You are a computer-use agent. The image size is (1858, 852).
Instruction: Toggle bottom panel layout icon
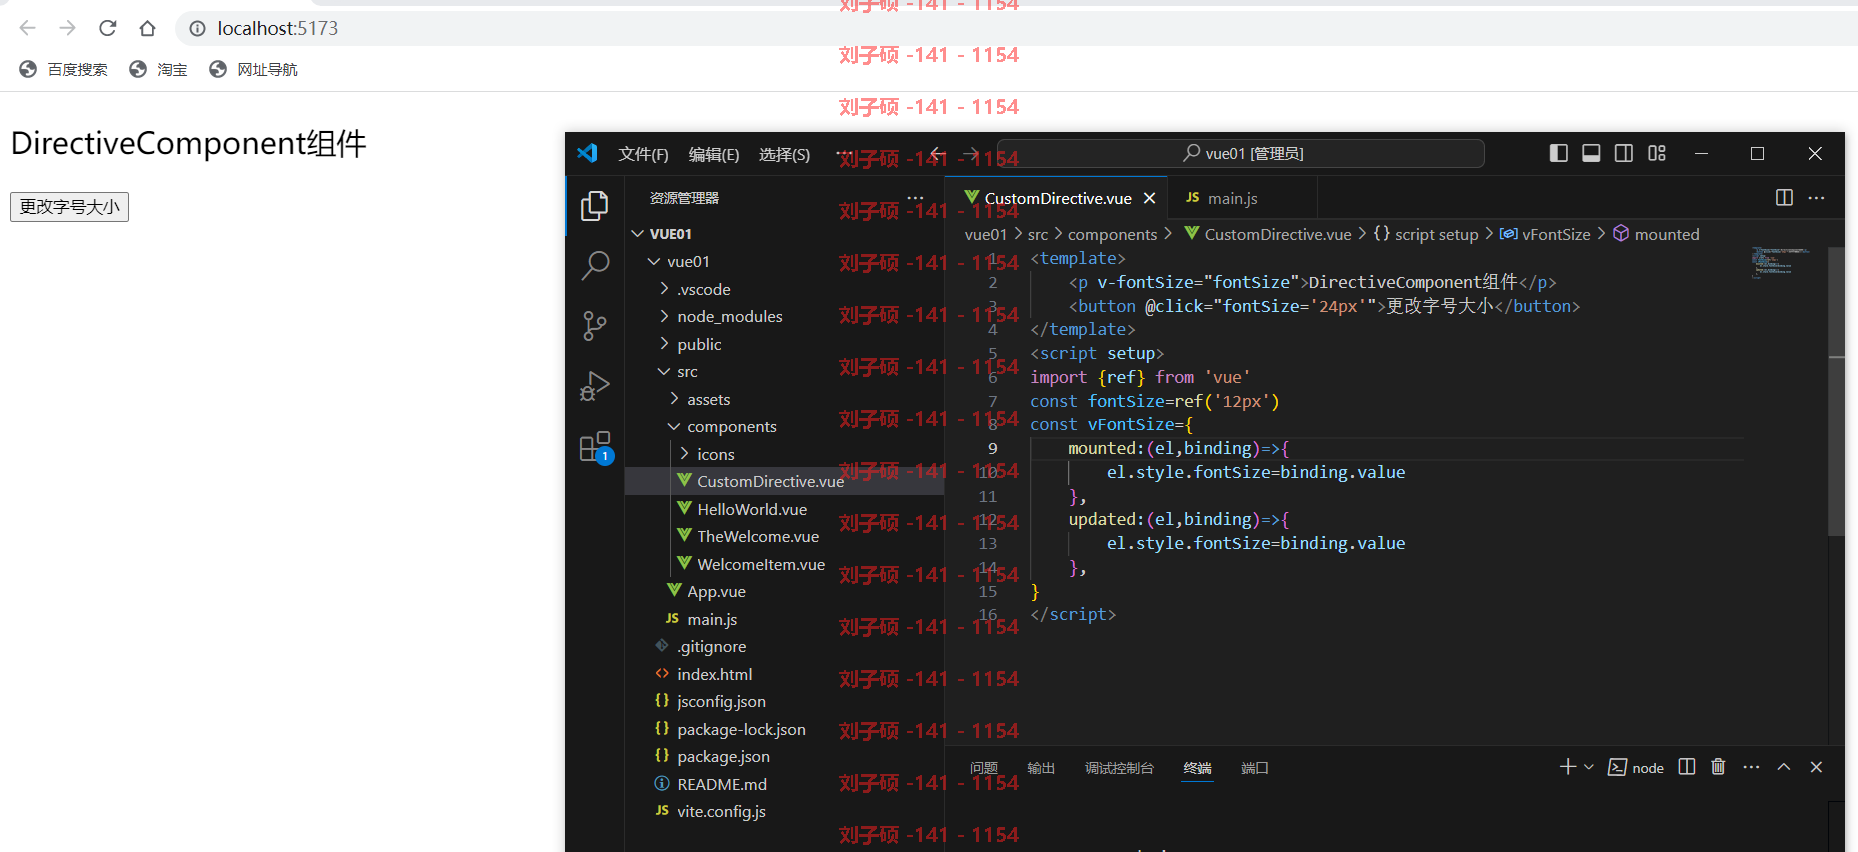tap(1591, 153)
